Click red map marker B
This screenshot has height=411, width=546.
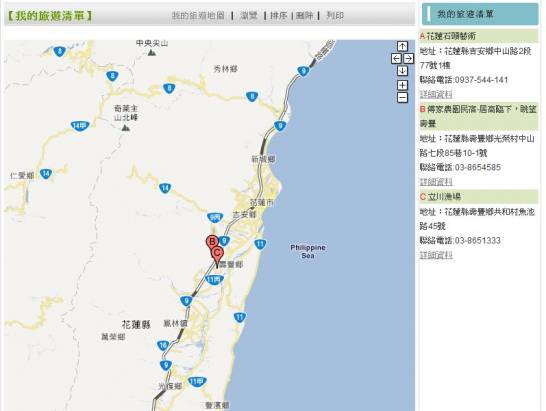point(211,242)
